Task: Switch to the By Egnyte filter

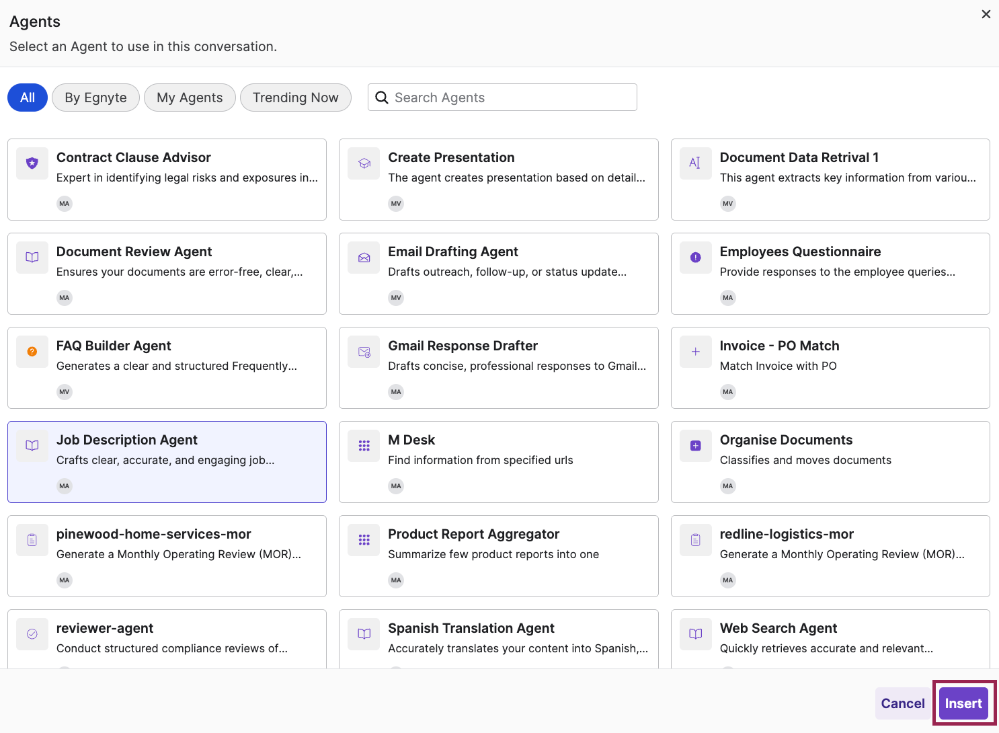Action: (96, 98)
